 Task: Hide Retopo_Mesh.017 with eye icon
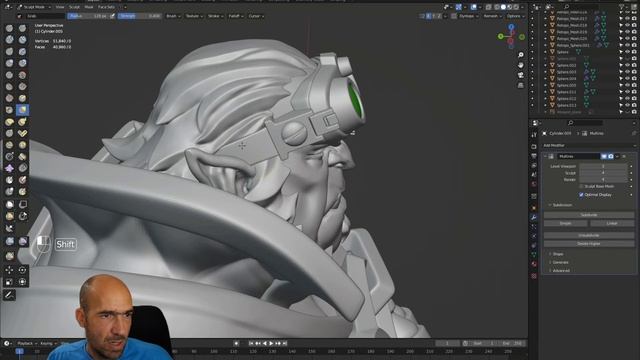[x=627, y=18]
